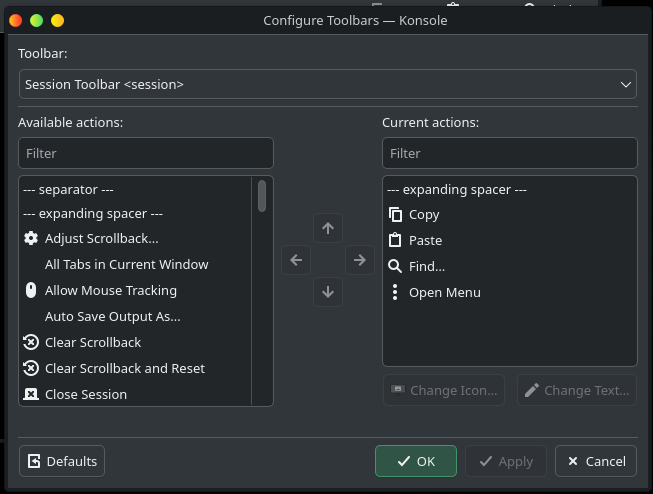Click the Find magnifier icon

pyautogui.click(x=395, y=266)
